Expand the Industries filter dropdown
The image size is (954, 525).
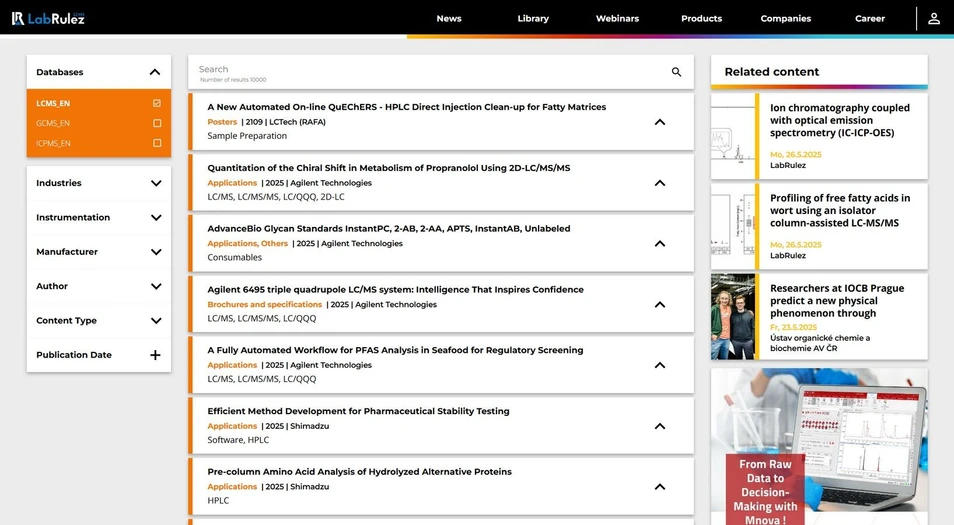pyautogui.click(x=155, y=183)
